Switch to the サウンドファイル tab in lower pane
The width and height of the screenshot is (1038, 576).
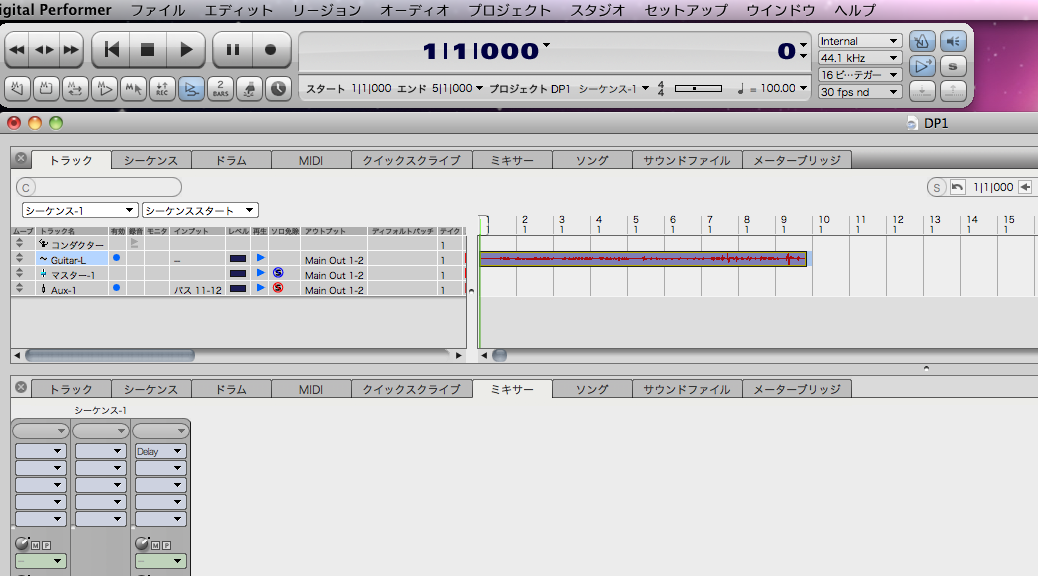686,389
